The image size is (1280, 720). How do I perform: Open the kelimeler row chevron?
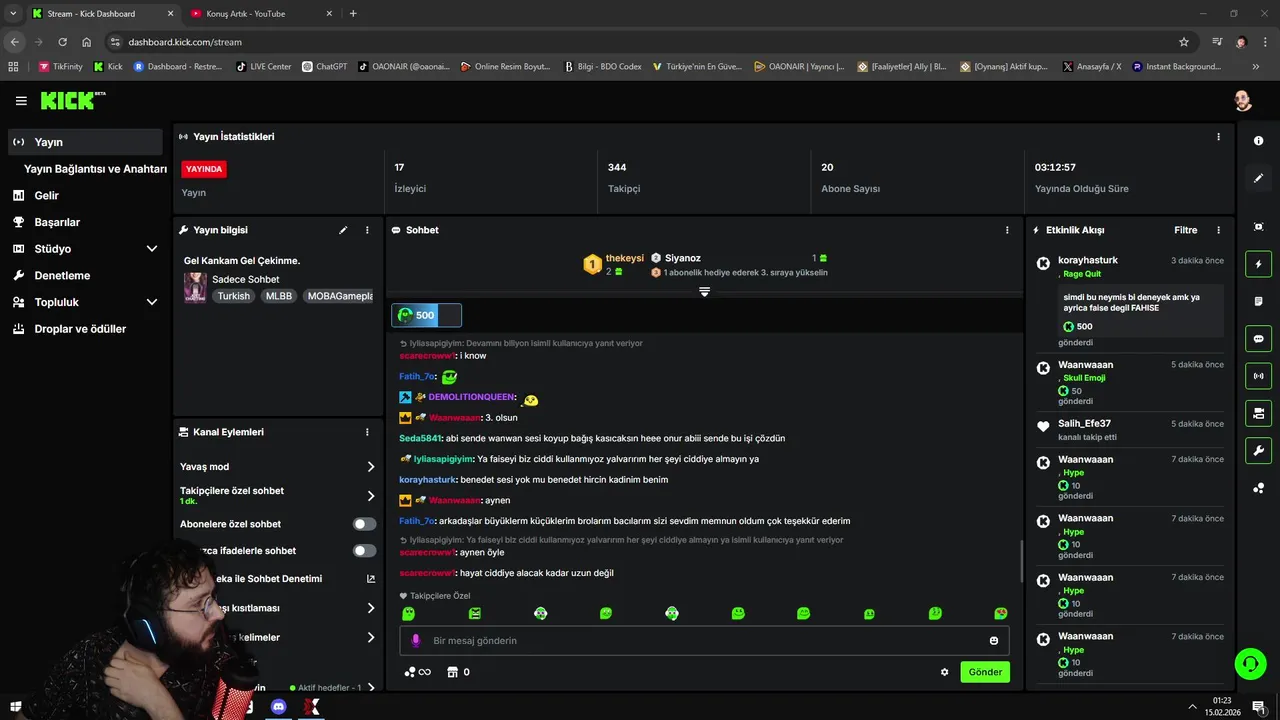click(371, 637)
